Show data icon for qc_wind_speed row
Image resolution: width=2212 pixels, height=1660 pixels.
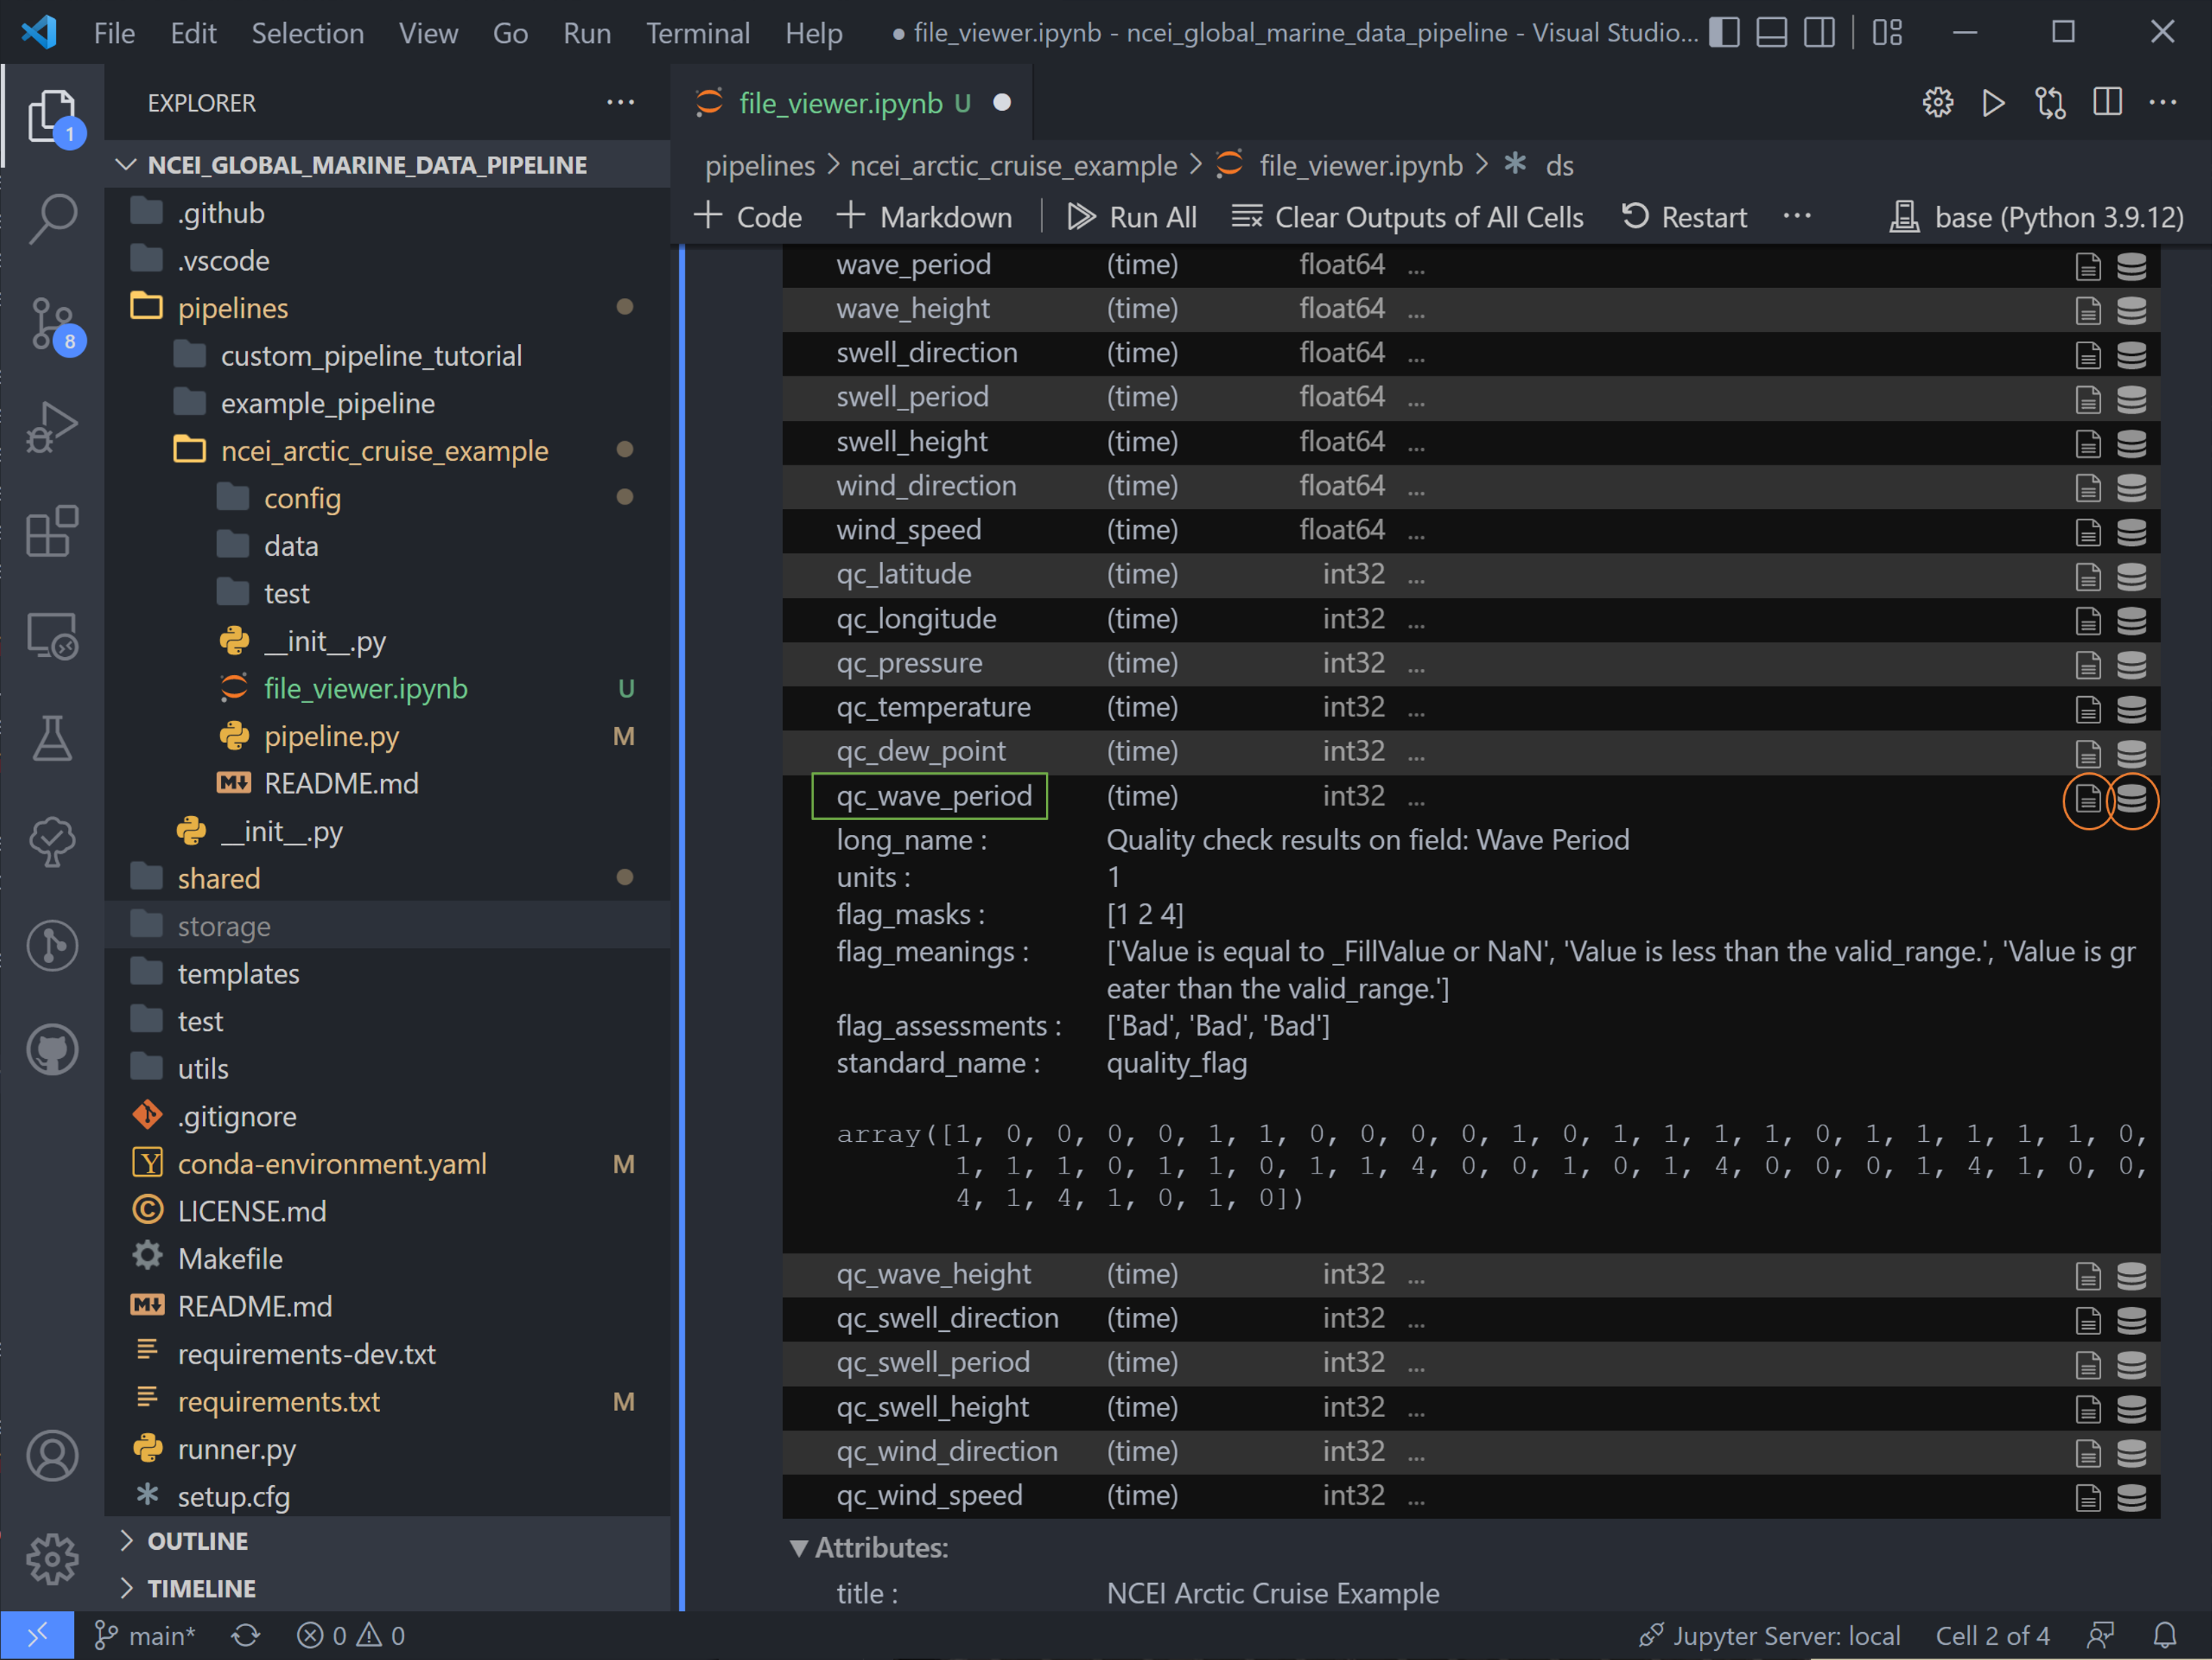2131,1497
